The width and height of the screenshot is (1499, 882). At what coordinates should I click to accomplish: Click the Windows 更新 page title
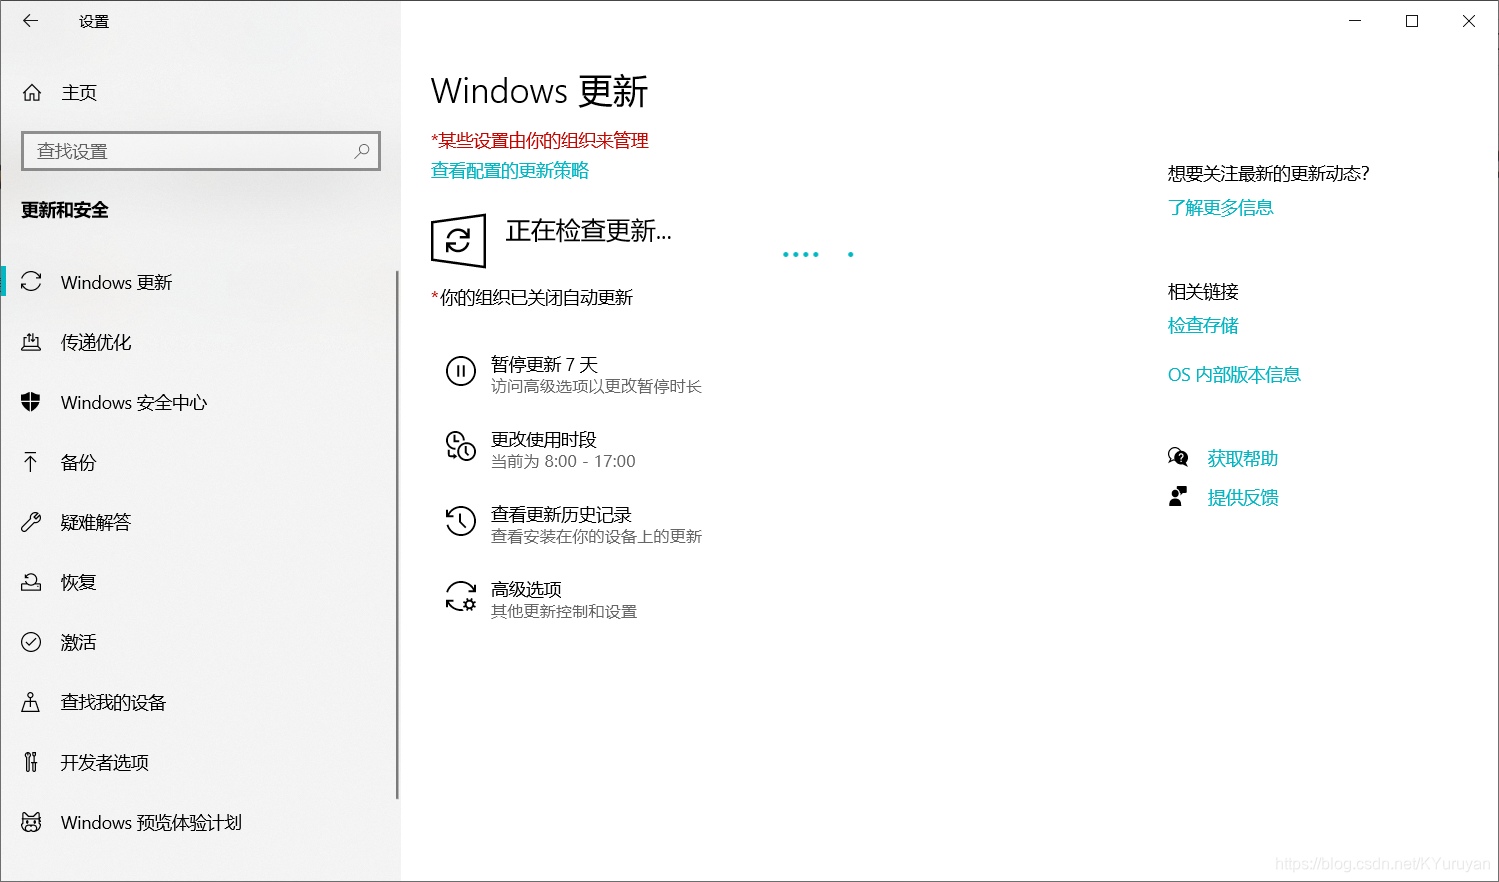point(540,91)
